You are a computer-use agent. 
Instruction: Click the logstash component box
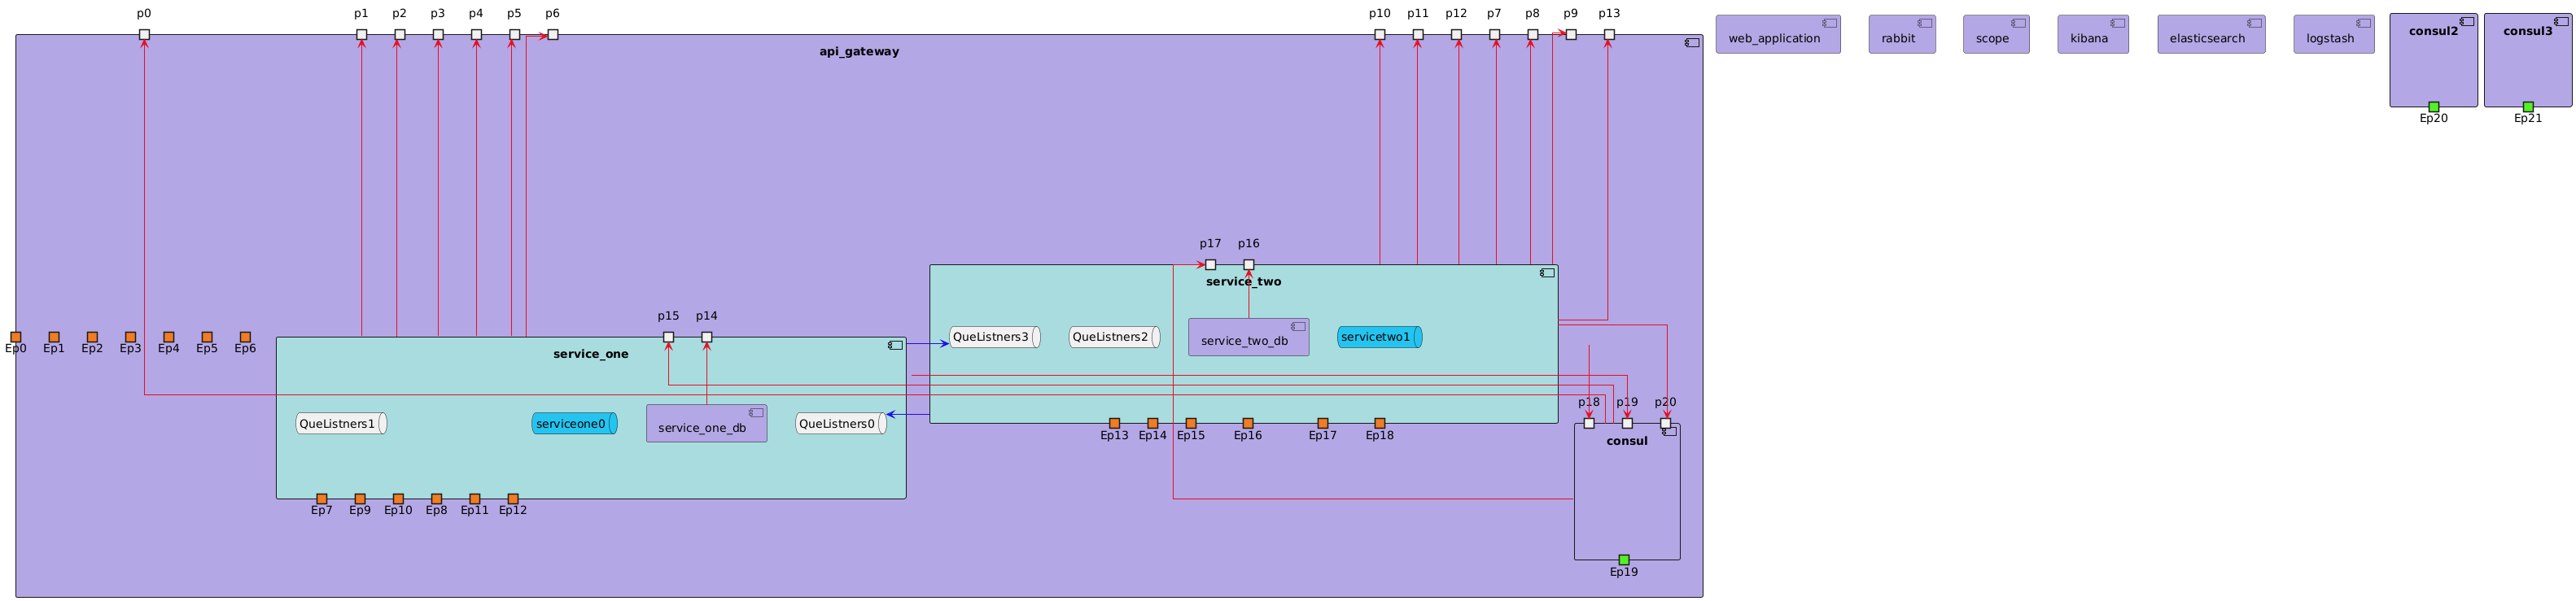[x=2333, y=35]
